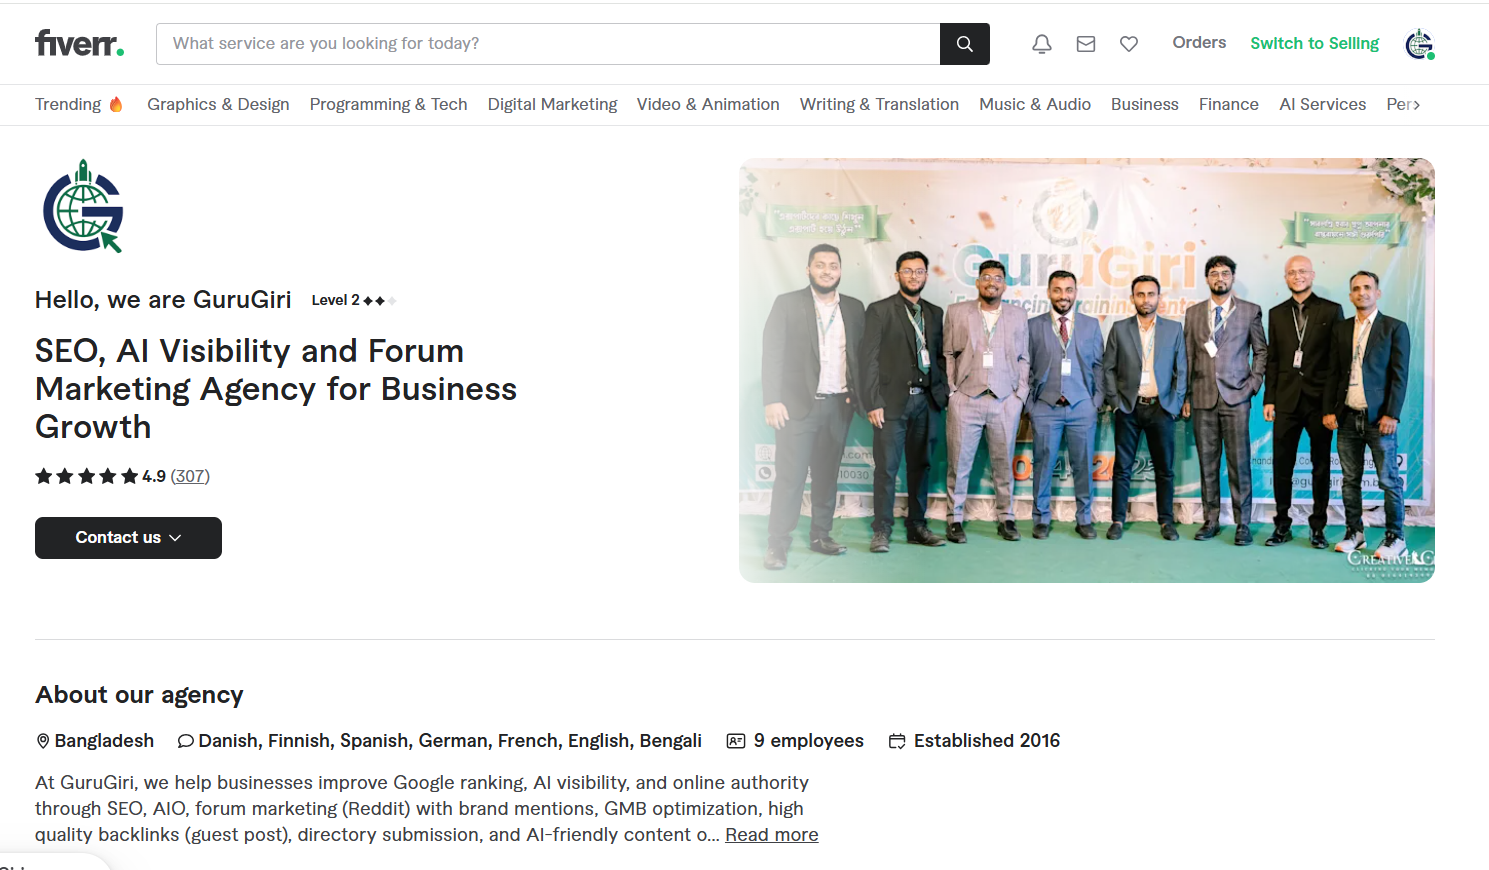Open Writing & Translation category
This screenshot has height=870, width=1489.
click(879, 104)
